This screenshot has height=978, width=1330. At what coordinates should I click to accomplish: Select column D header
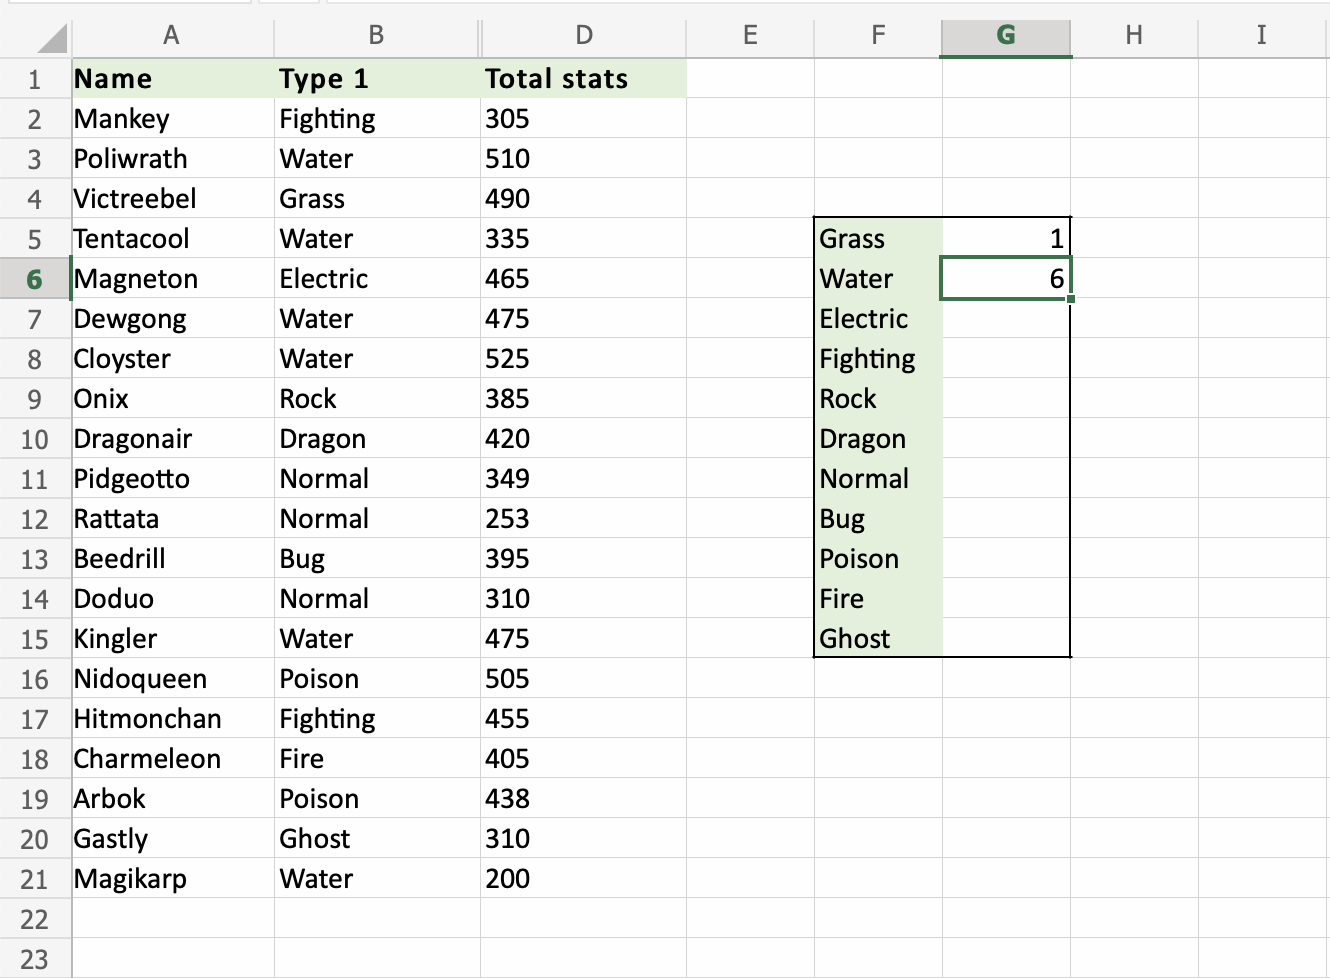click(584, 36)
